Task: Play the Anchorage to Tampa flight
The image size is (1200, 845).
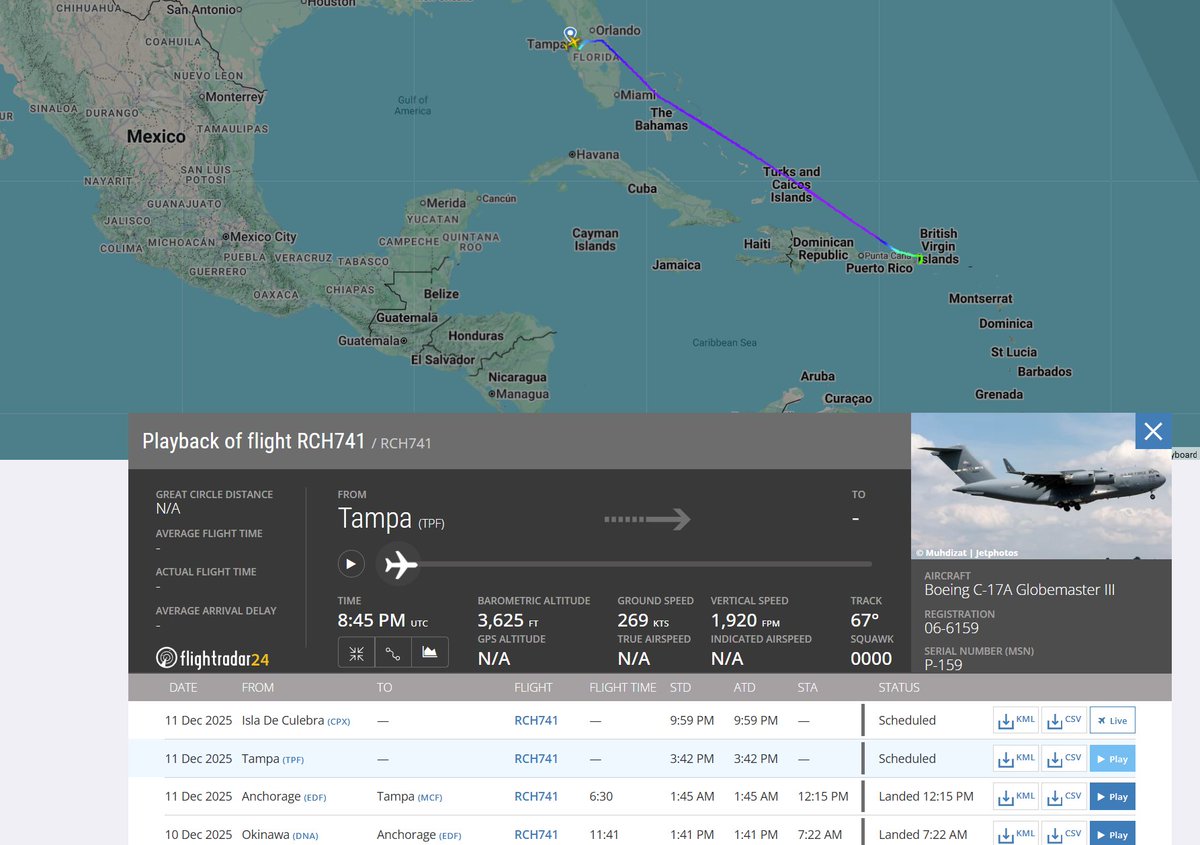Action: coord(1112,797)
